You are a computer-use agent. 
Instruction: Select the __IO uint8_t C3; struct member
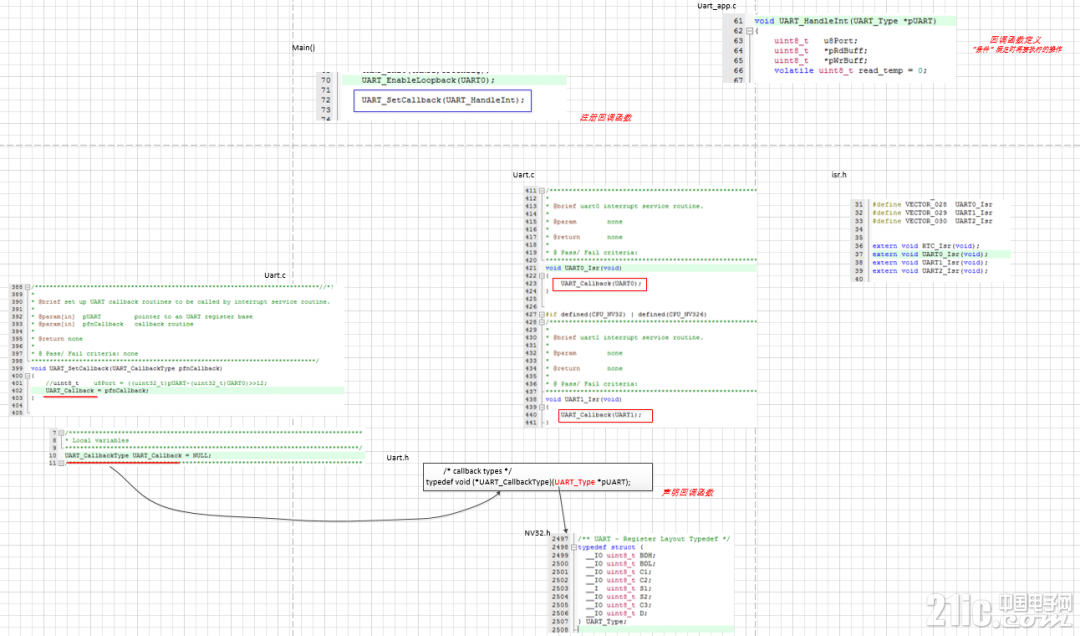619,605
